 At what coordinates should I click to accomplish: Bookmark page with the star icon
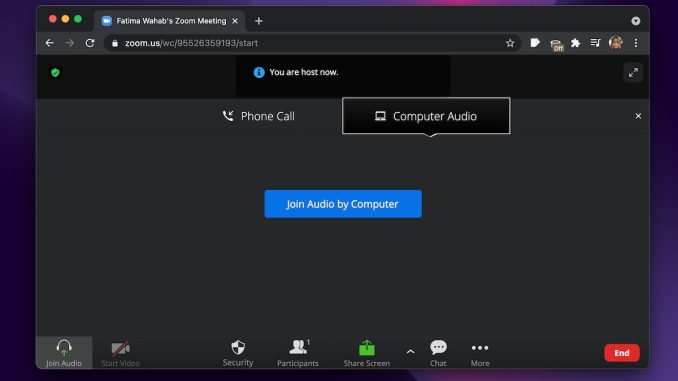coord(510,43)
